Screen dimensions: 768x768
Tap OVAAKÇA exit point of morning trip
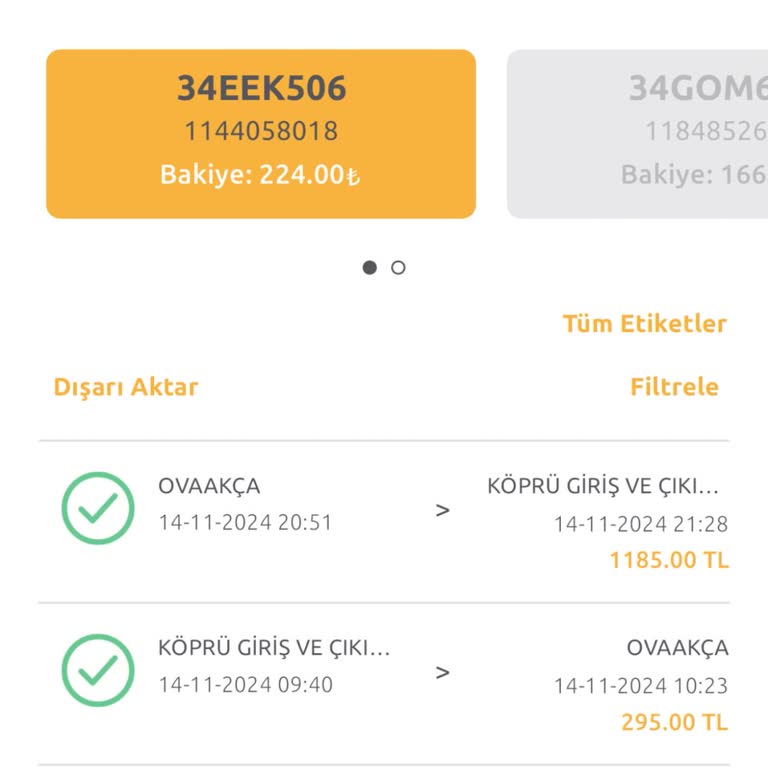coord(677,648)
